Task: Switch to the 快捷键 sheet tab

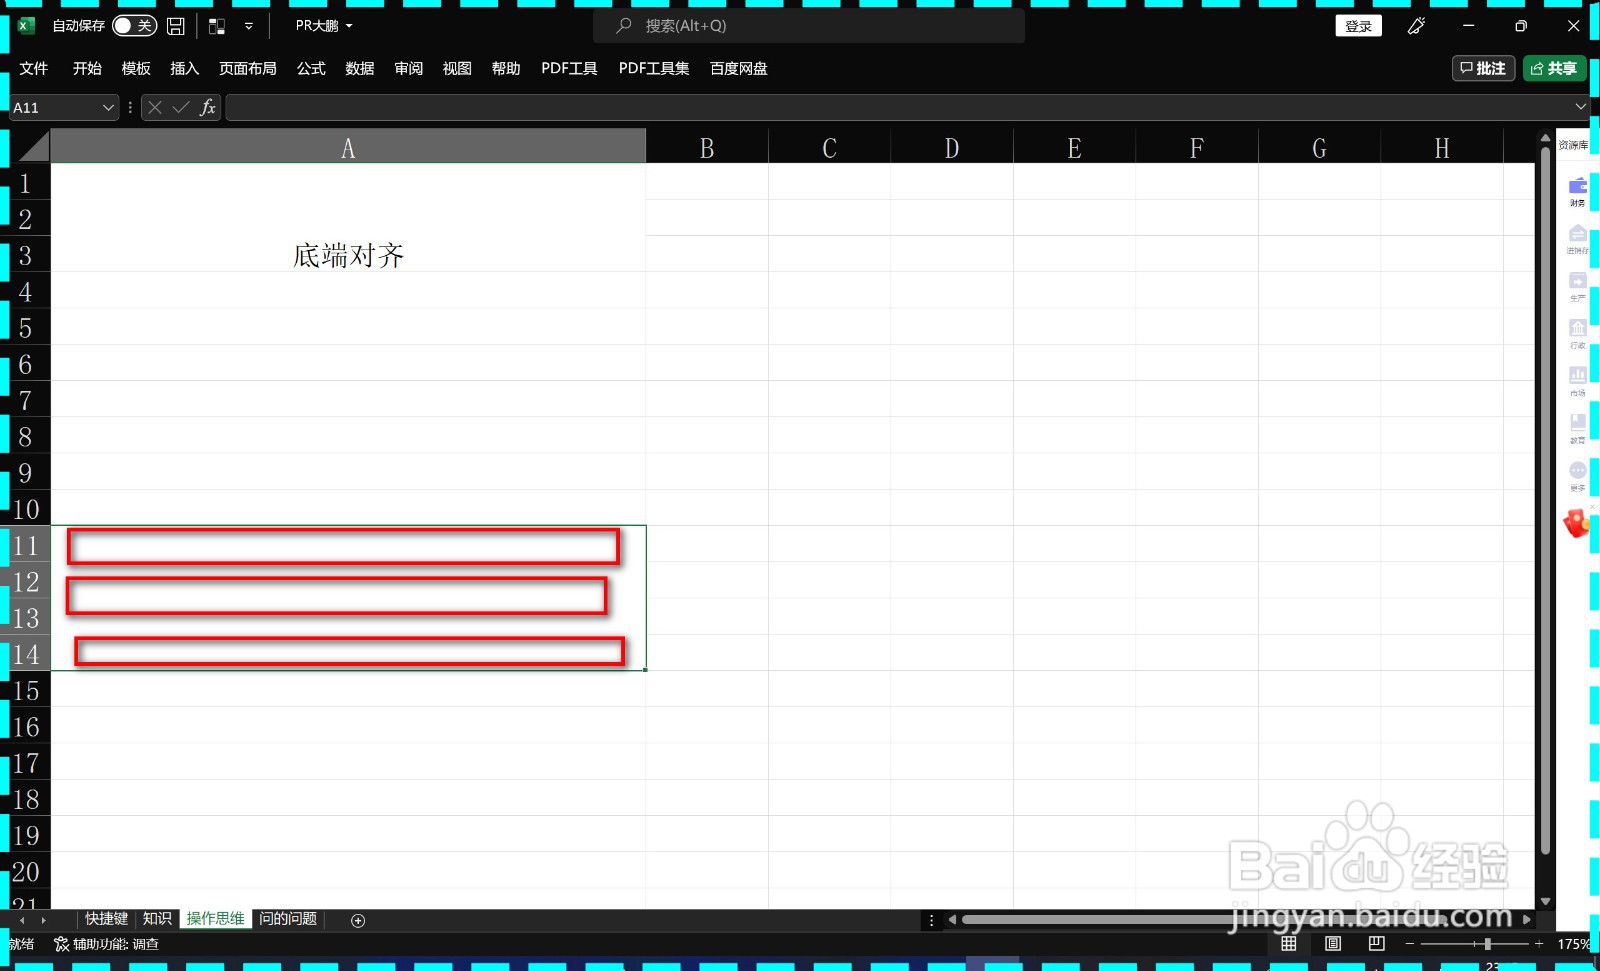Action: click(106, 919)
